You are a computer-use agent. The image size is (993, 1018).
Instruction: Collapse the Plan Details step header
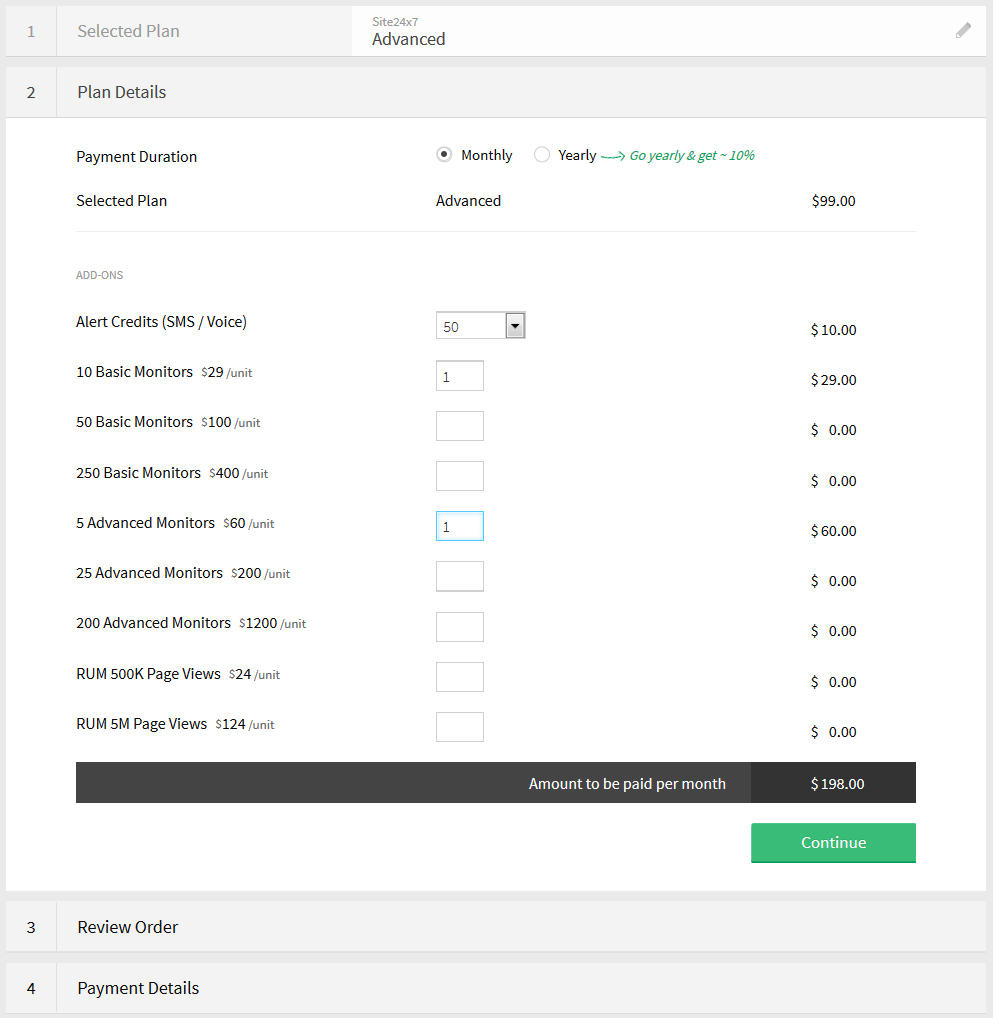[122, 92]
